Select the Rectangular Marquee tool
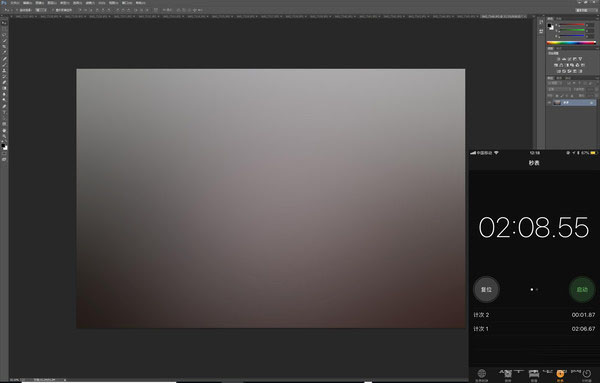Viewport: 600px width, 383px height. pos(4,29)
